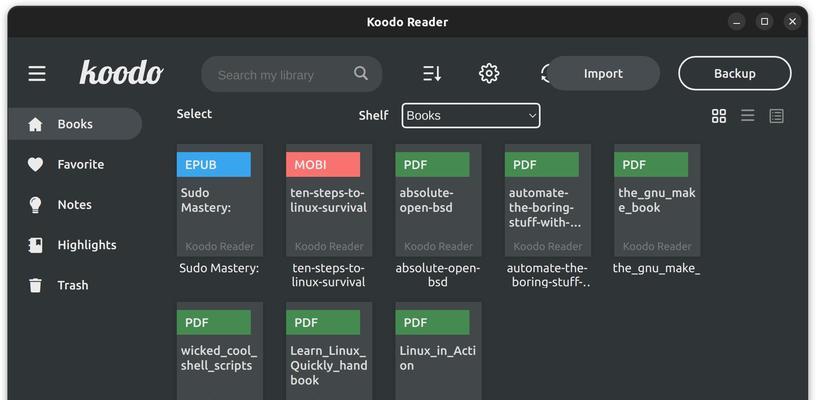Open the Highlights sidebar item
Viewport: 816px width, 400px height.
tap(75, 245)
